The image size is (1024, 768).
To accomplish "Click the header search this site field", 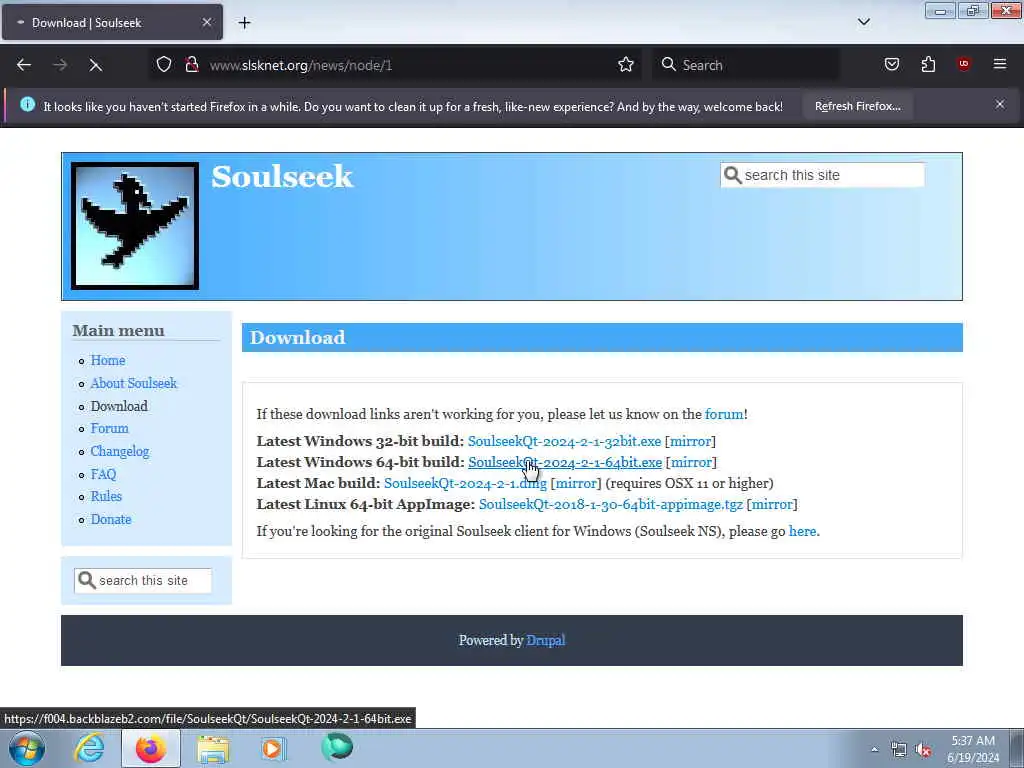I will click(x=823, y=175).
